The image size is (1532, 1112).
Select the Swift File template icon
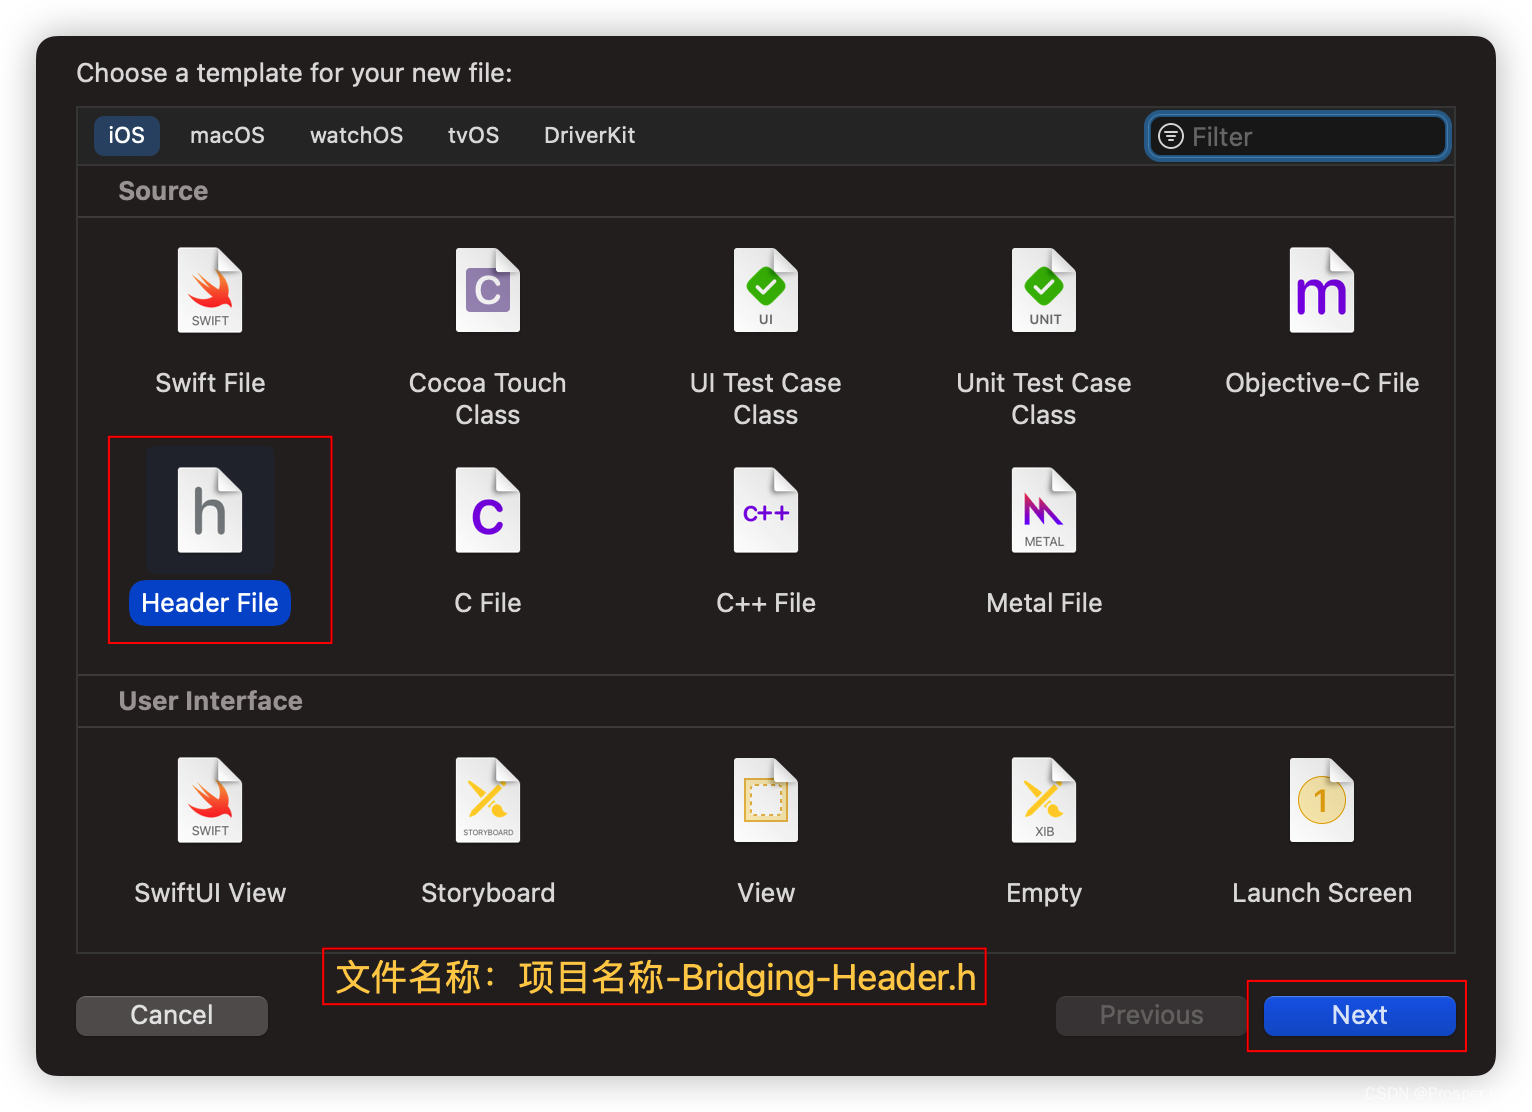tap(210, 290)
